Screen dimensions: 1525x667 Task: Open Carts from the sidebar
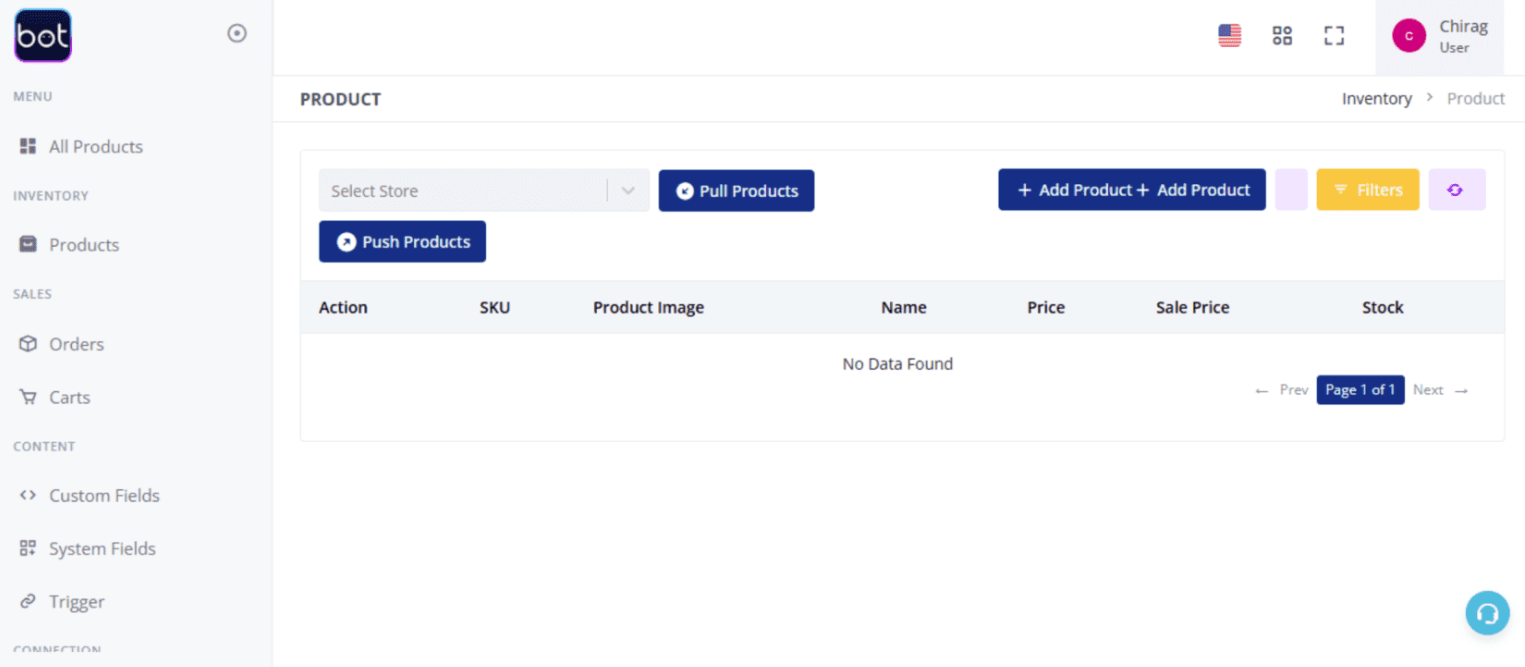70,397
